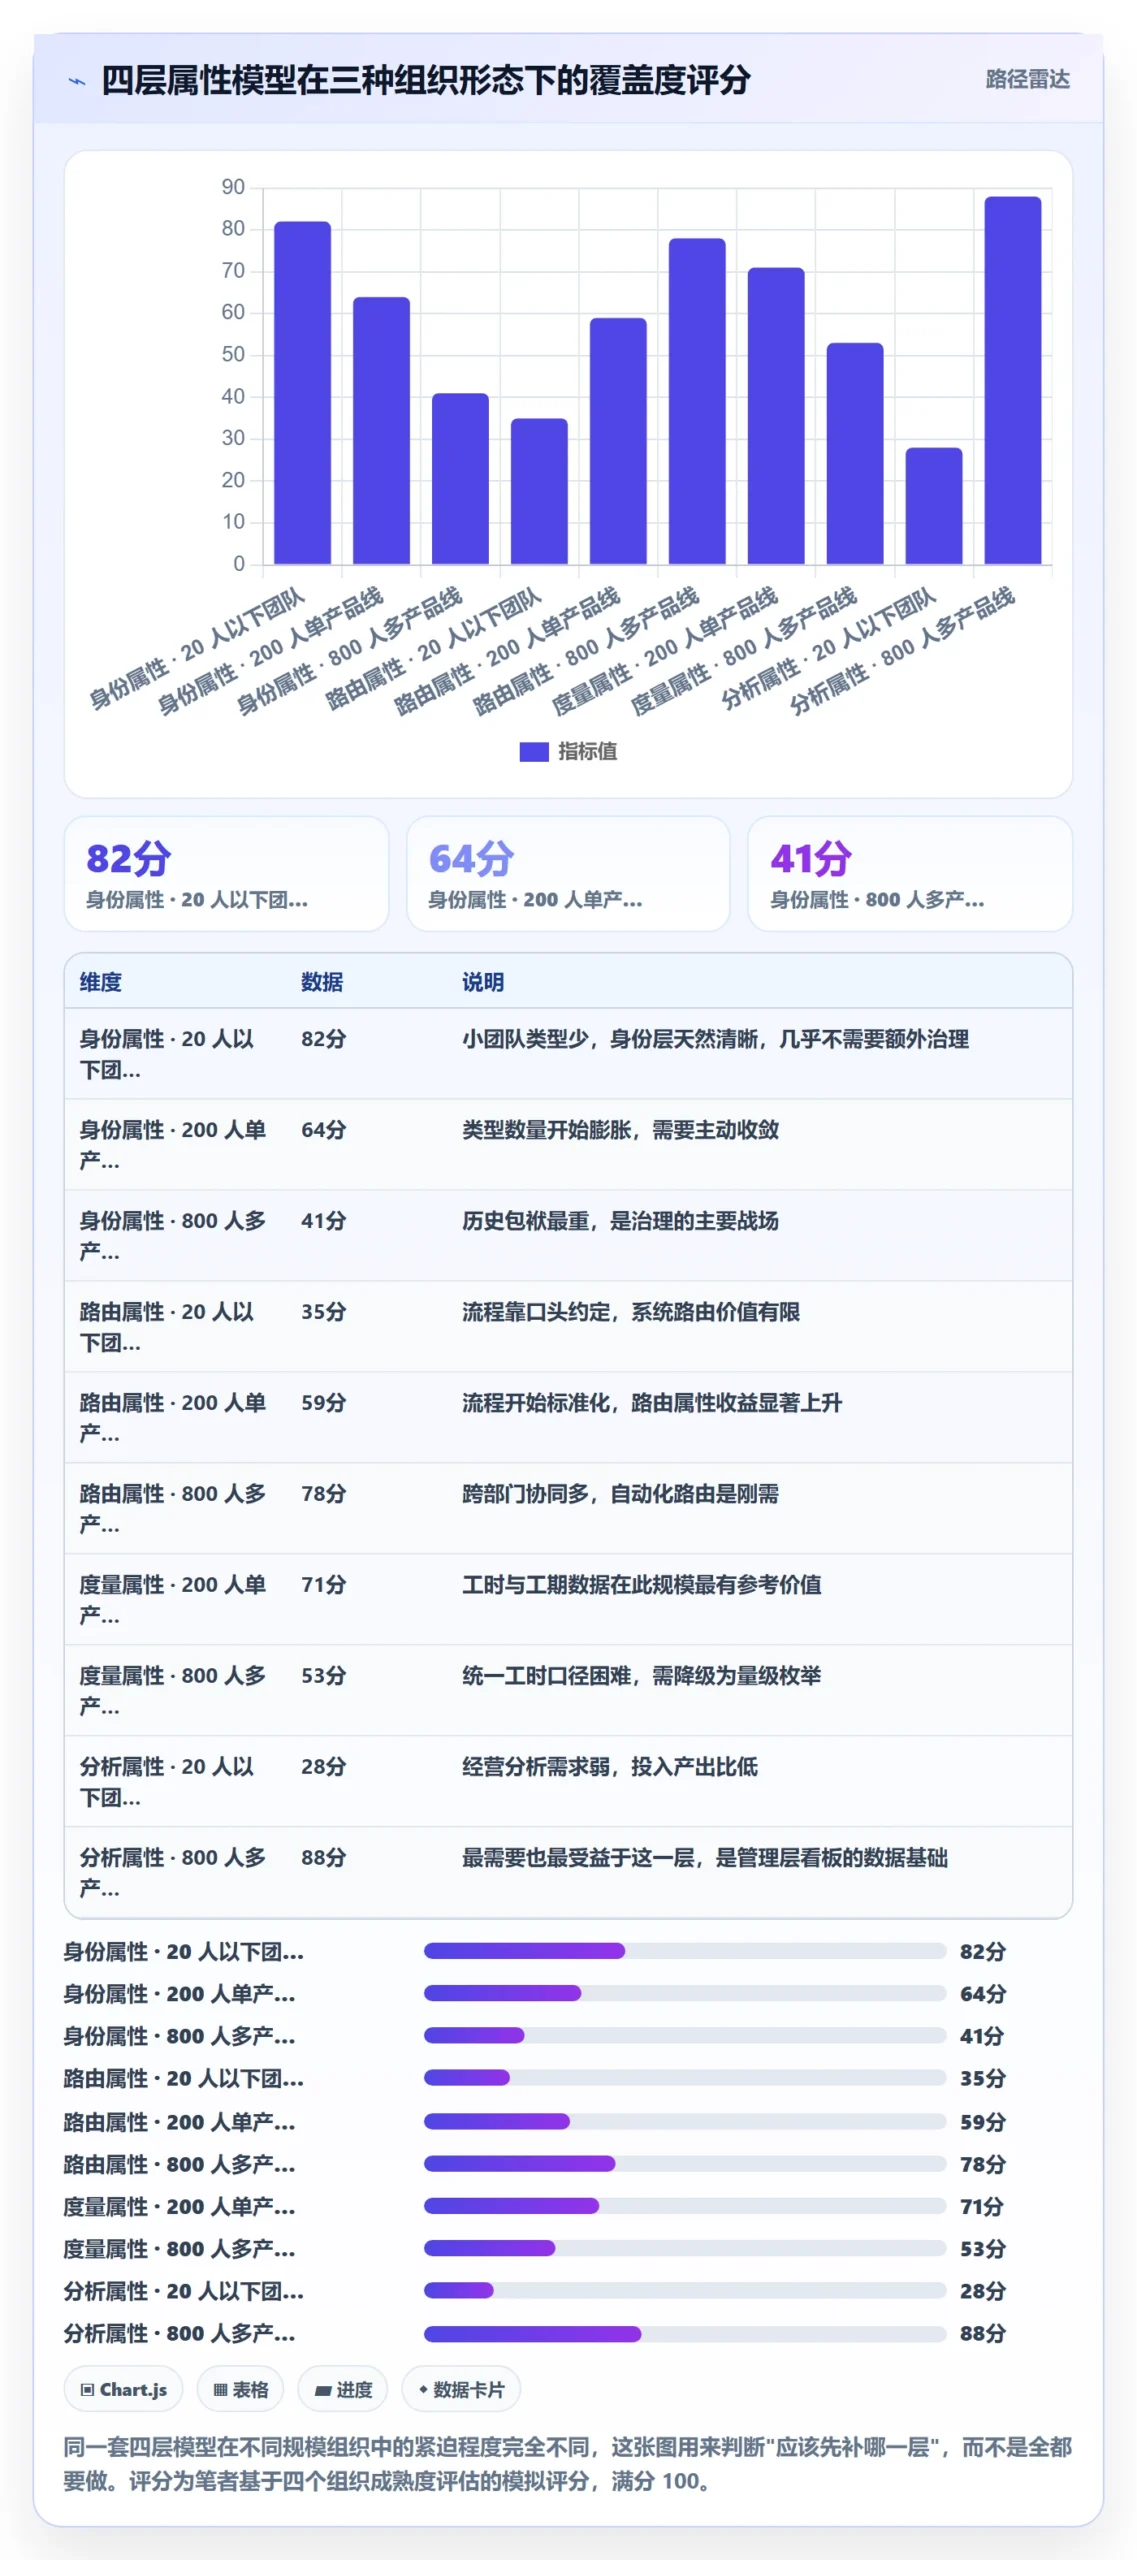Click table cell 工时与工期数据在此规模最有参考价值
Viewport: 1137px width, 2560px height.
pos(641,1585)
